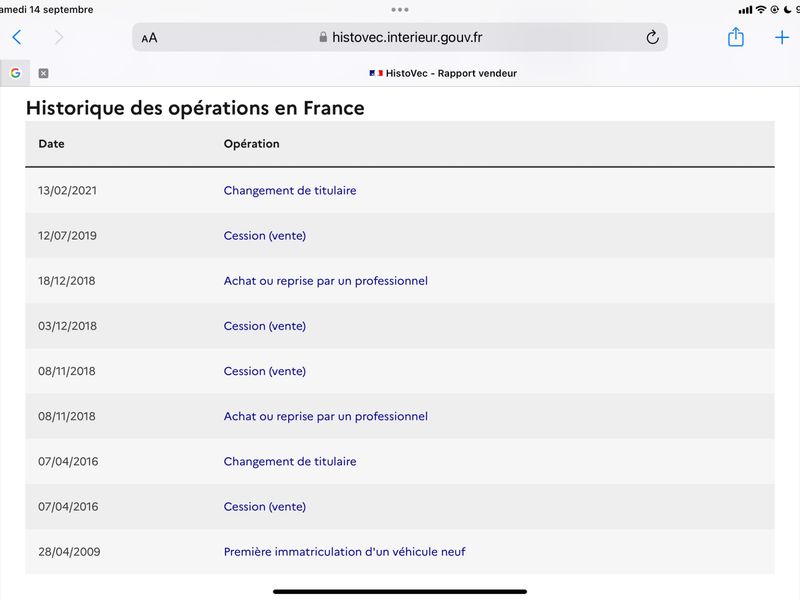The width and height of the screenshot is (800, 600).
Task: Click Changement de titulaire dated 13/02/2021
Action: [x=290, y=190]
